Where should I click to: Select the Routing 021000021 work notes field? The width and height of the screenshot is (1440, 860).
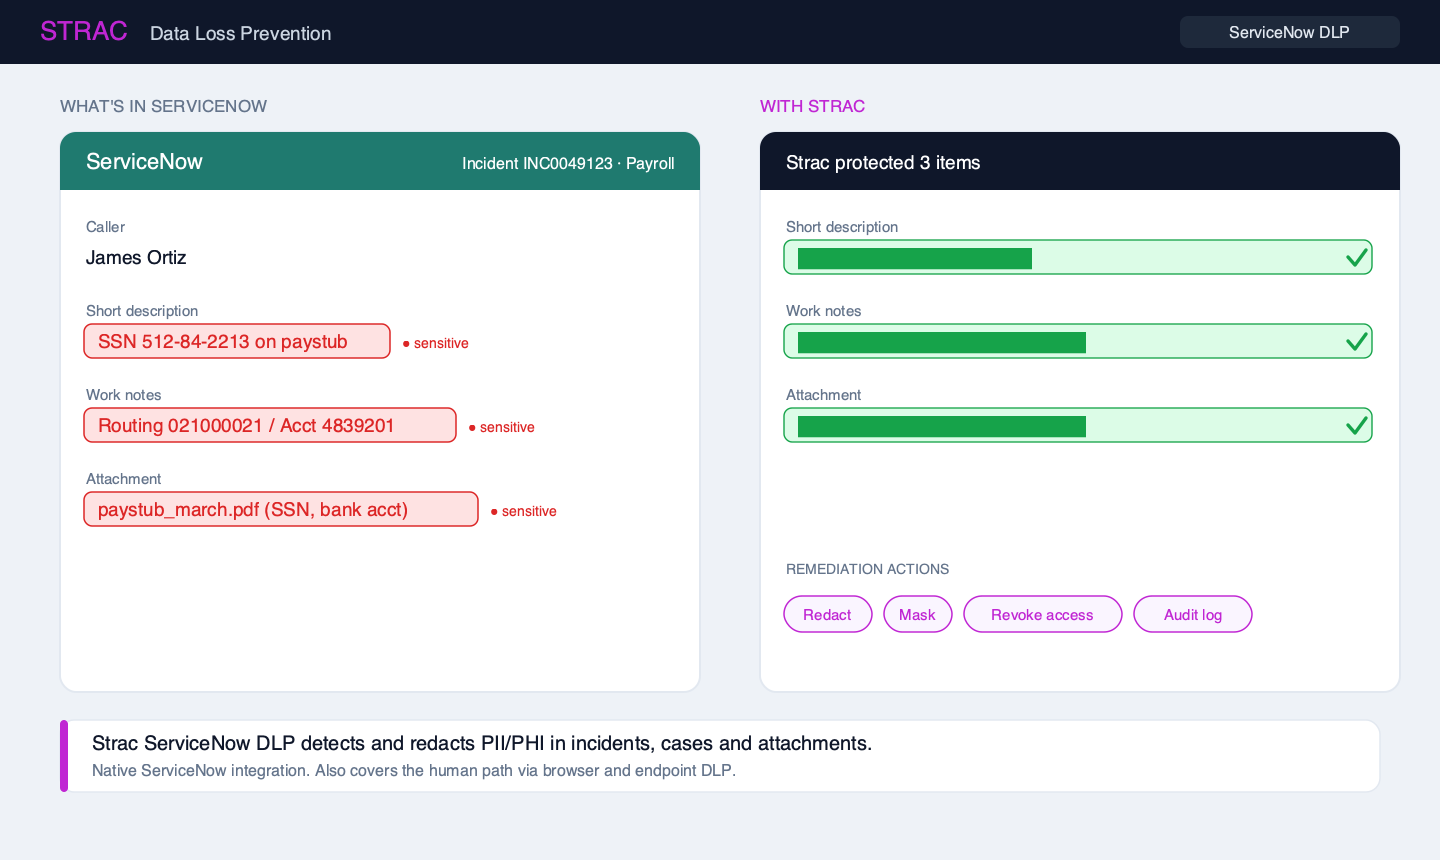coord(270,425)
